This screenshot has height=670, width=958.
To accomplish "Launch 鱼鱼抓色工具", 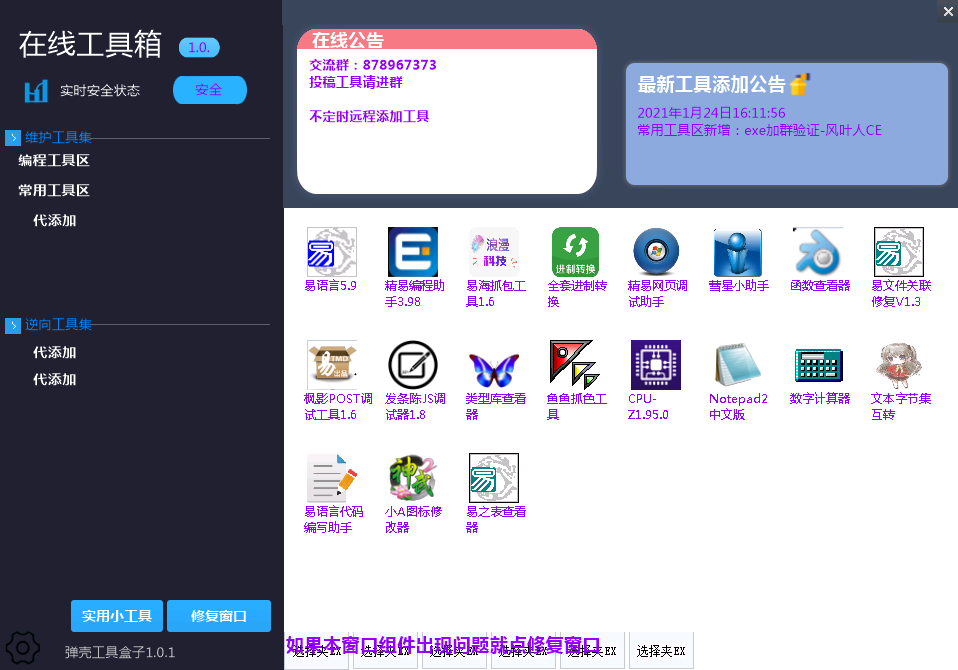I will click(x=575, y=365).
